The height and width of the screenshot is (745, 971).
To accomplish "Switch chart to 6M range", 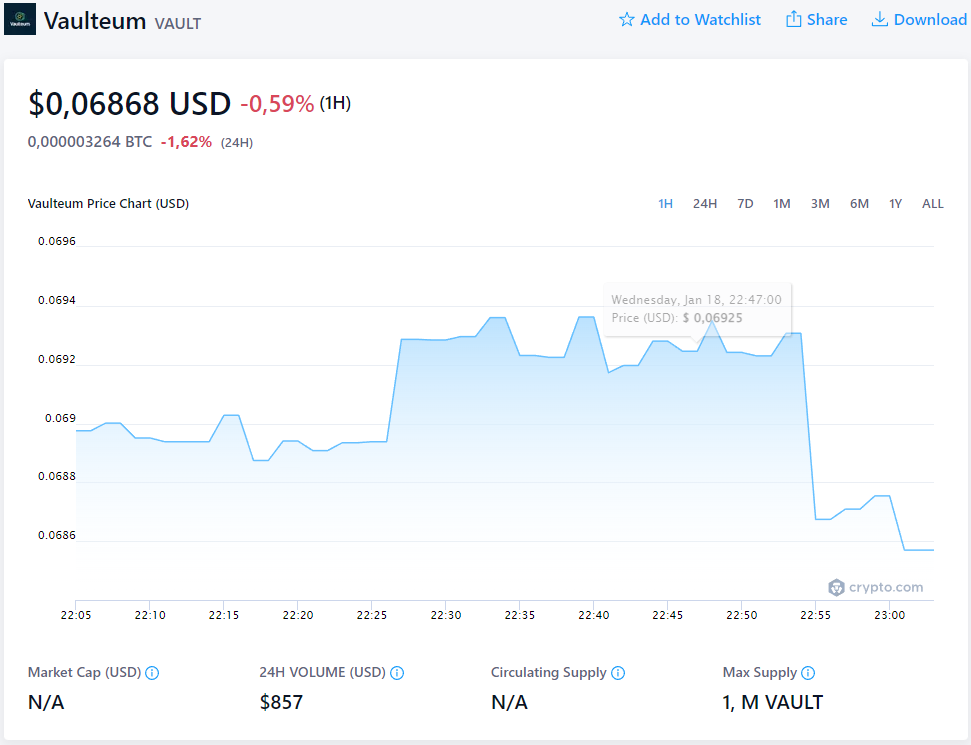I will click(859, 204).
